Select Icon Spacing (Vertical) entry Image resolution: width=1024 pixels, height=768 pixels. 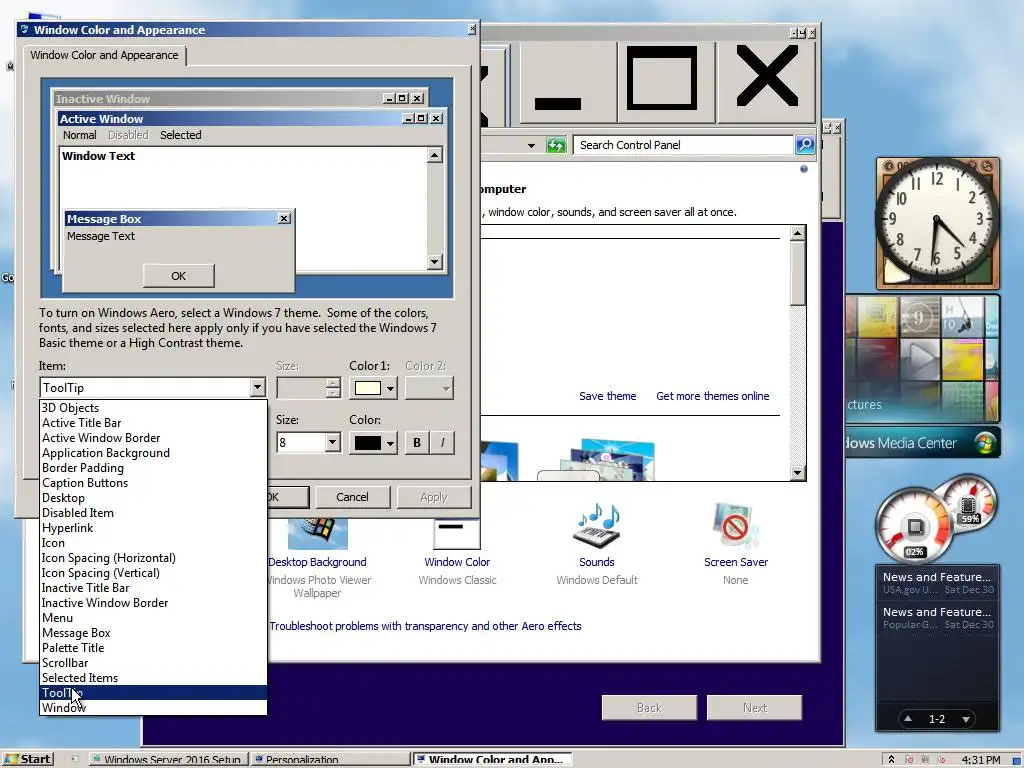click(x=153, y=573)
